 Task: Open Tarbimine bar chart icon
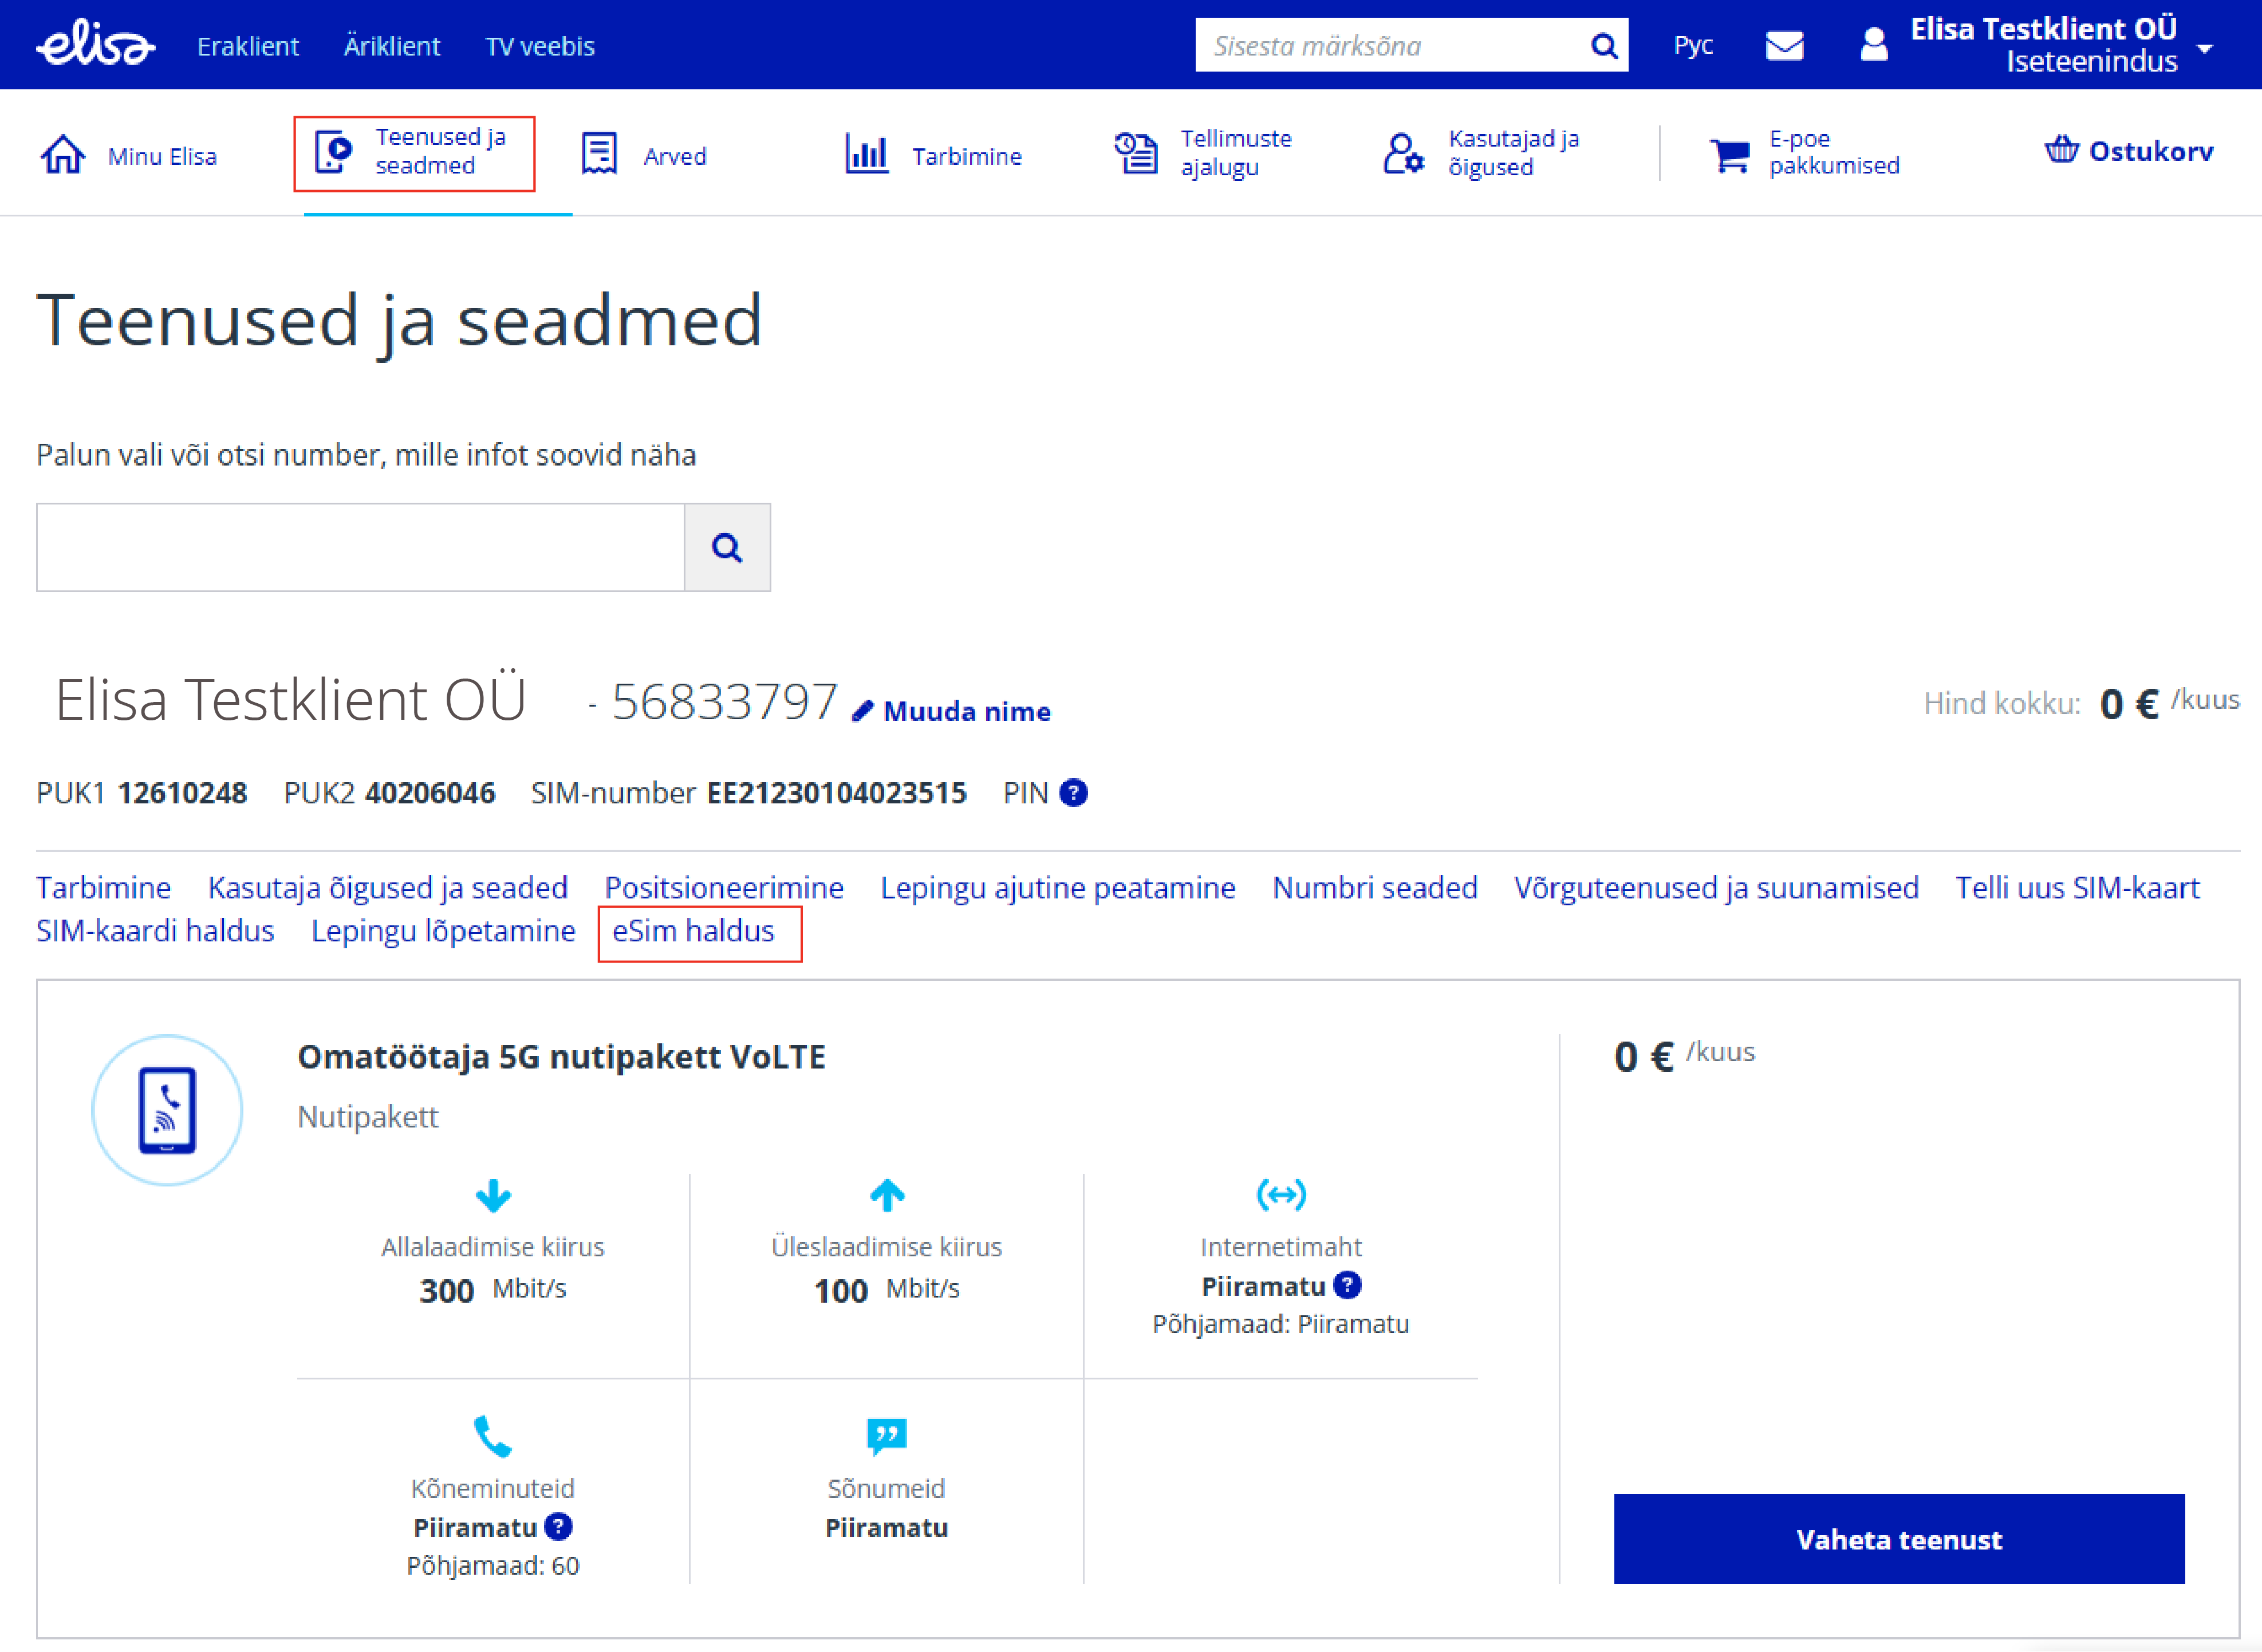pyautogui.click(x=866, y=155)
